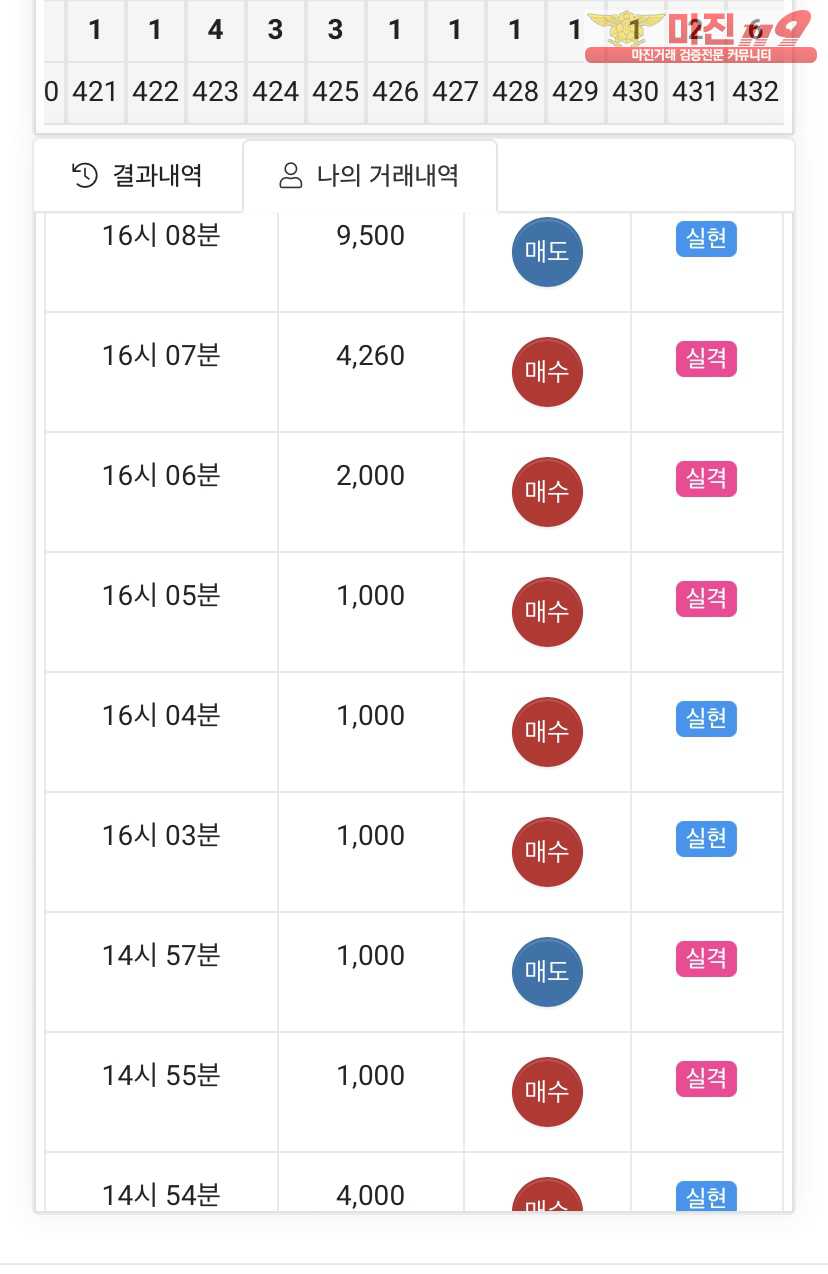This screenshot has height=1274, width=828.
Task: Open the 결과내역 tab
Action: click(x=138, y=176)
